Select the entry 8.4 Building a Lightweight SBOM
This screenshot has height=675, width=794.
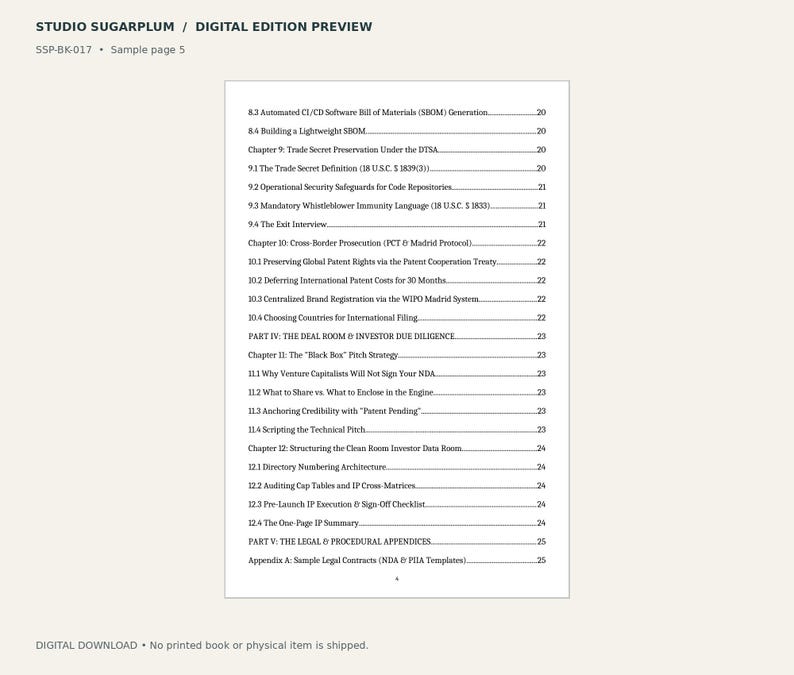coord(397,131)
